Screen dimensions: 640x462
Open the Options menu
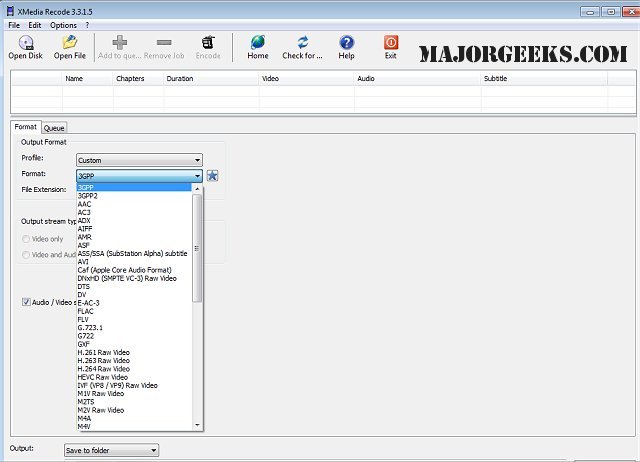63,25
